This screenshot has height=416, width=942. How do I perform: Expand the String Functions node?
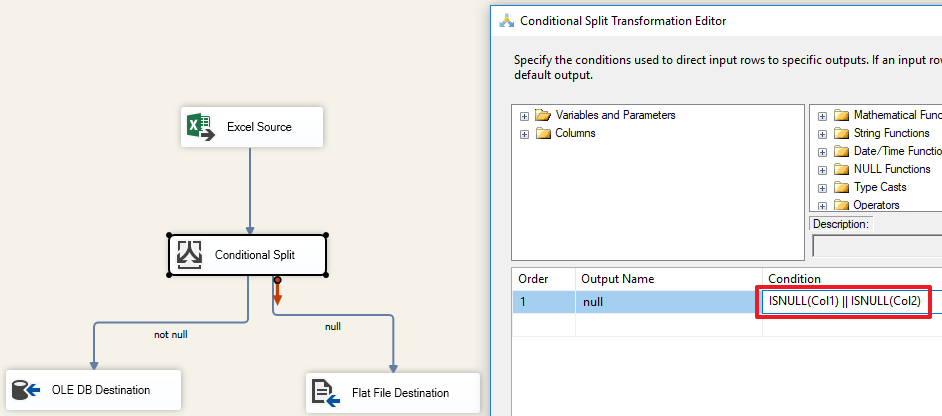[822, 134]
